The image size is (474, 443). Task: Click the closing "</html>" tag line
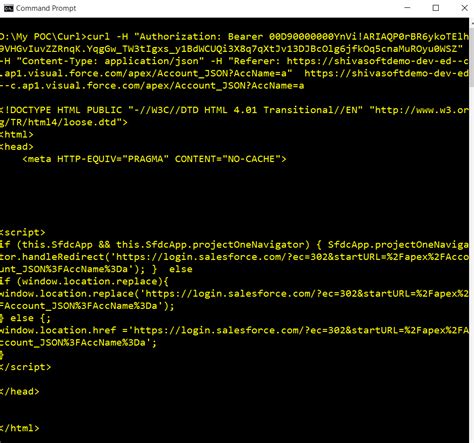pos(20,428)
